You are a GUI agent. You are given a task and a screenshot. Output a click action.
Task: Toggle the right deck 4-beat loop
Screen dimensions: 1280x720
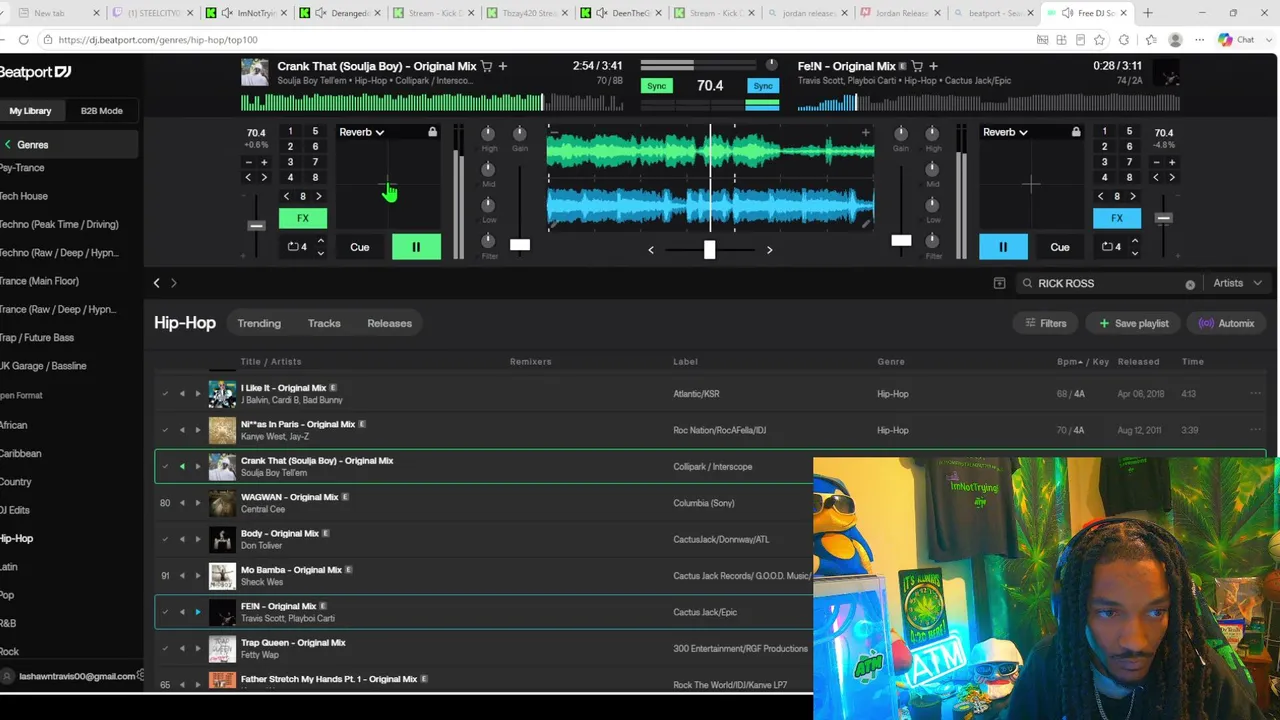1111,247
